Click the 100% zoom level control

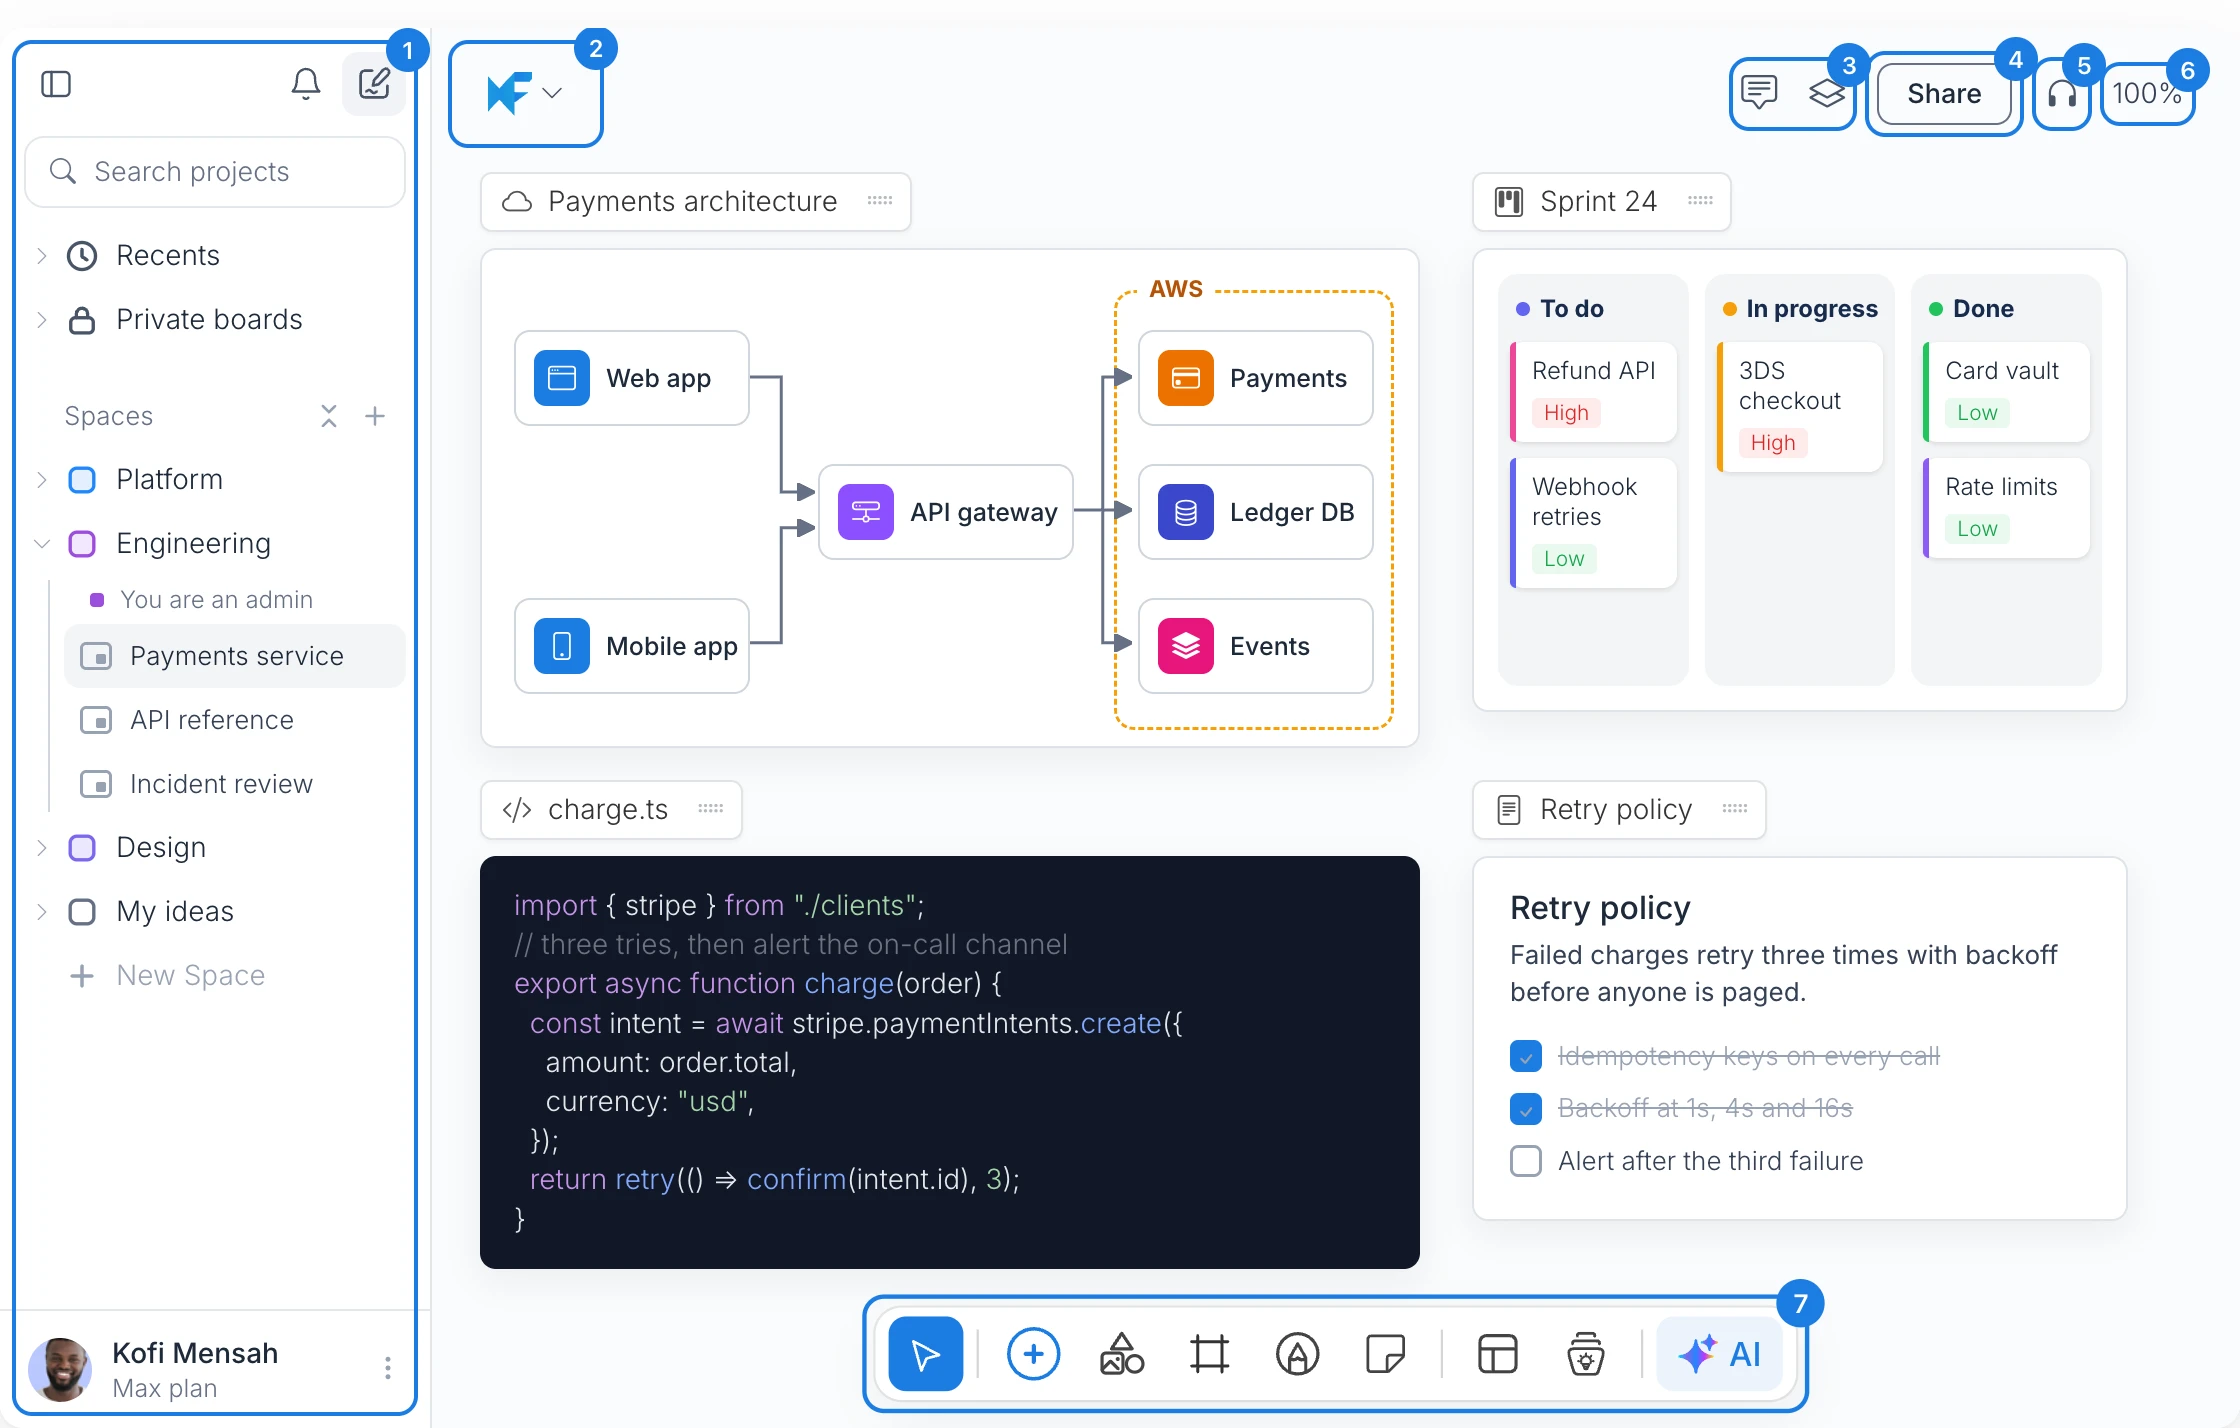point(2147,94)
